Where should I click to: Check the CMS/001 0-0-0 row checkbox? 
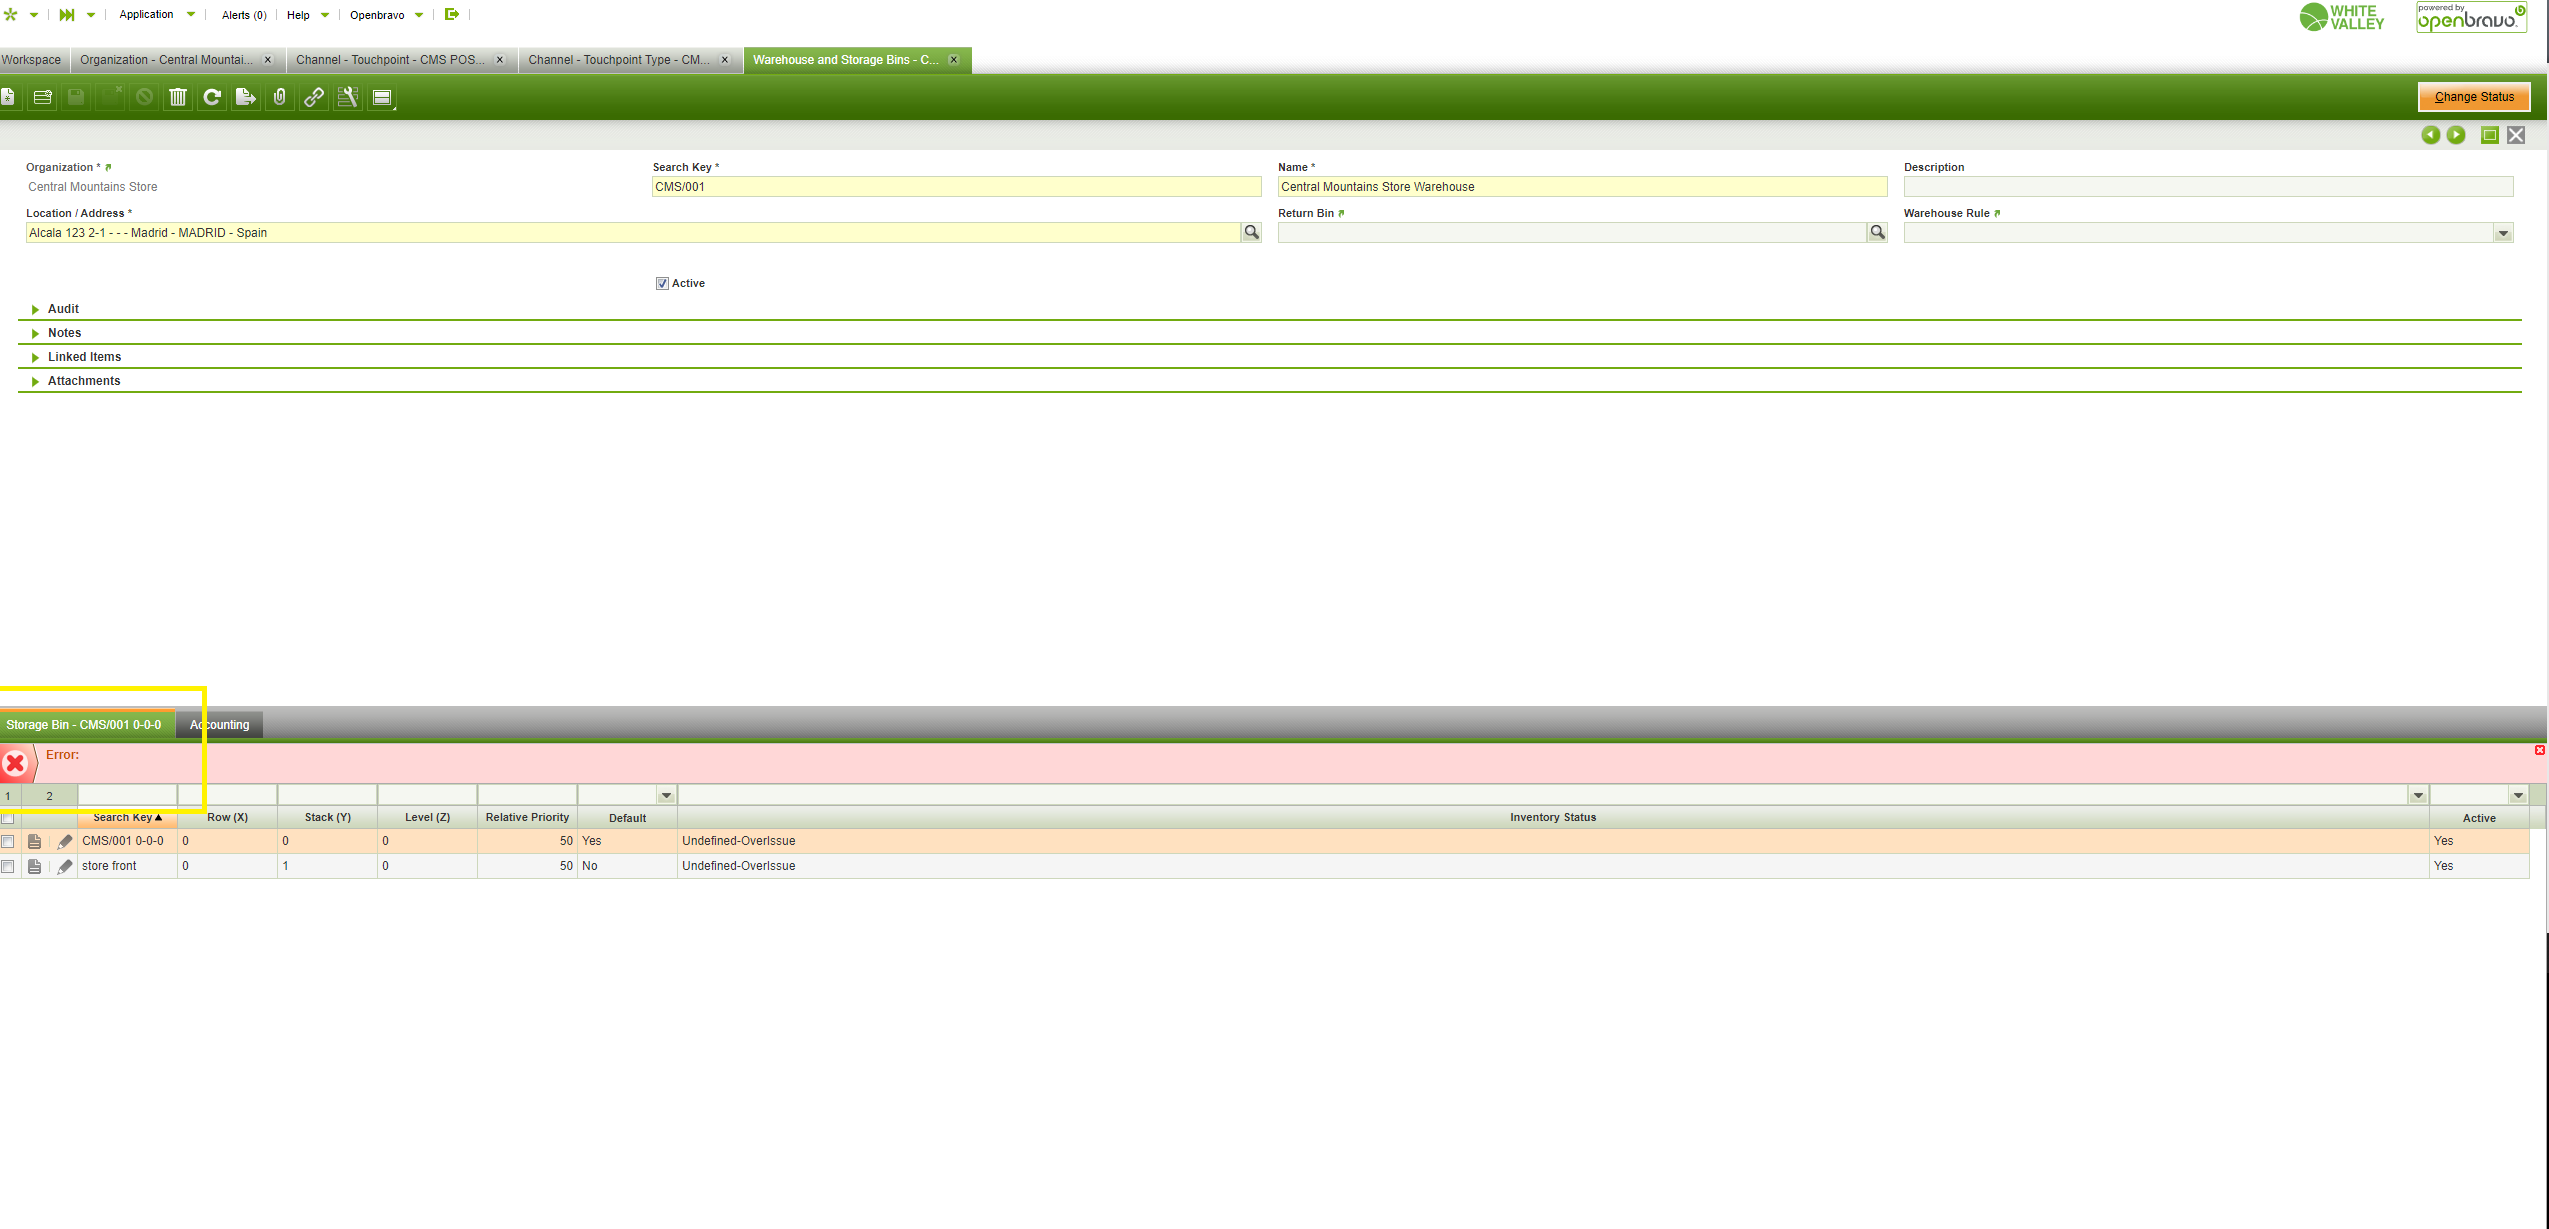pyautogui.click(x=8, y=841)
